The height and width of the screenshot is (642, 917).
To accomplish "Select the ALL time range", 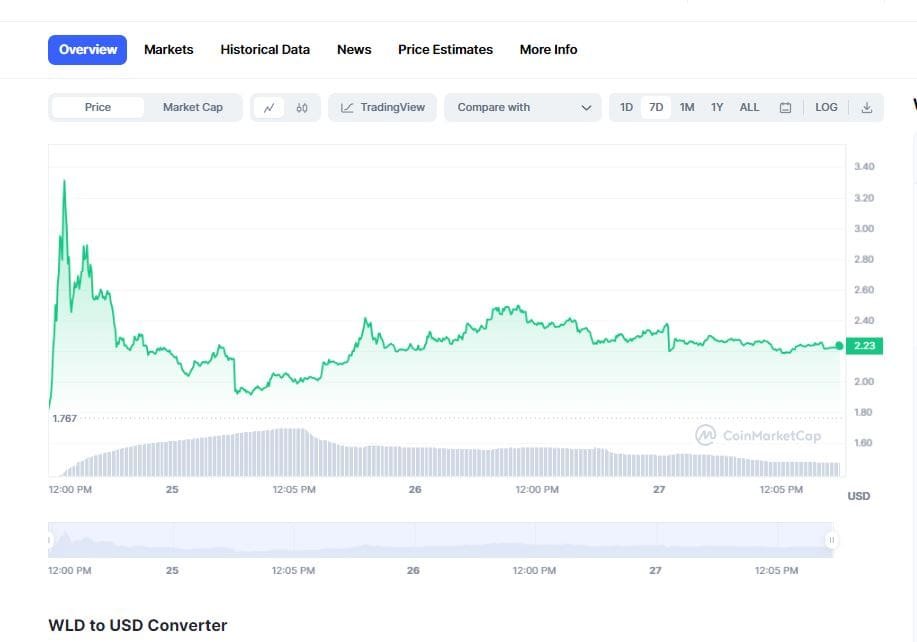I will click(749, 106).
